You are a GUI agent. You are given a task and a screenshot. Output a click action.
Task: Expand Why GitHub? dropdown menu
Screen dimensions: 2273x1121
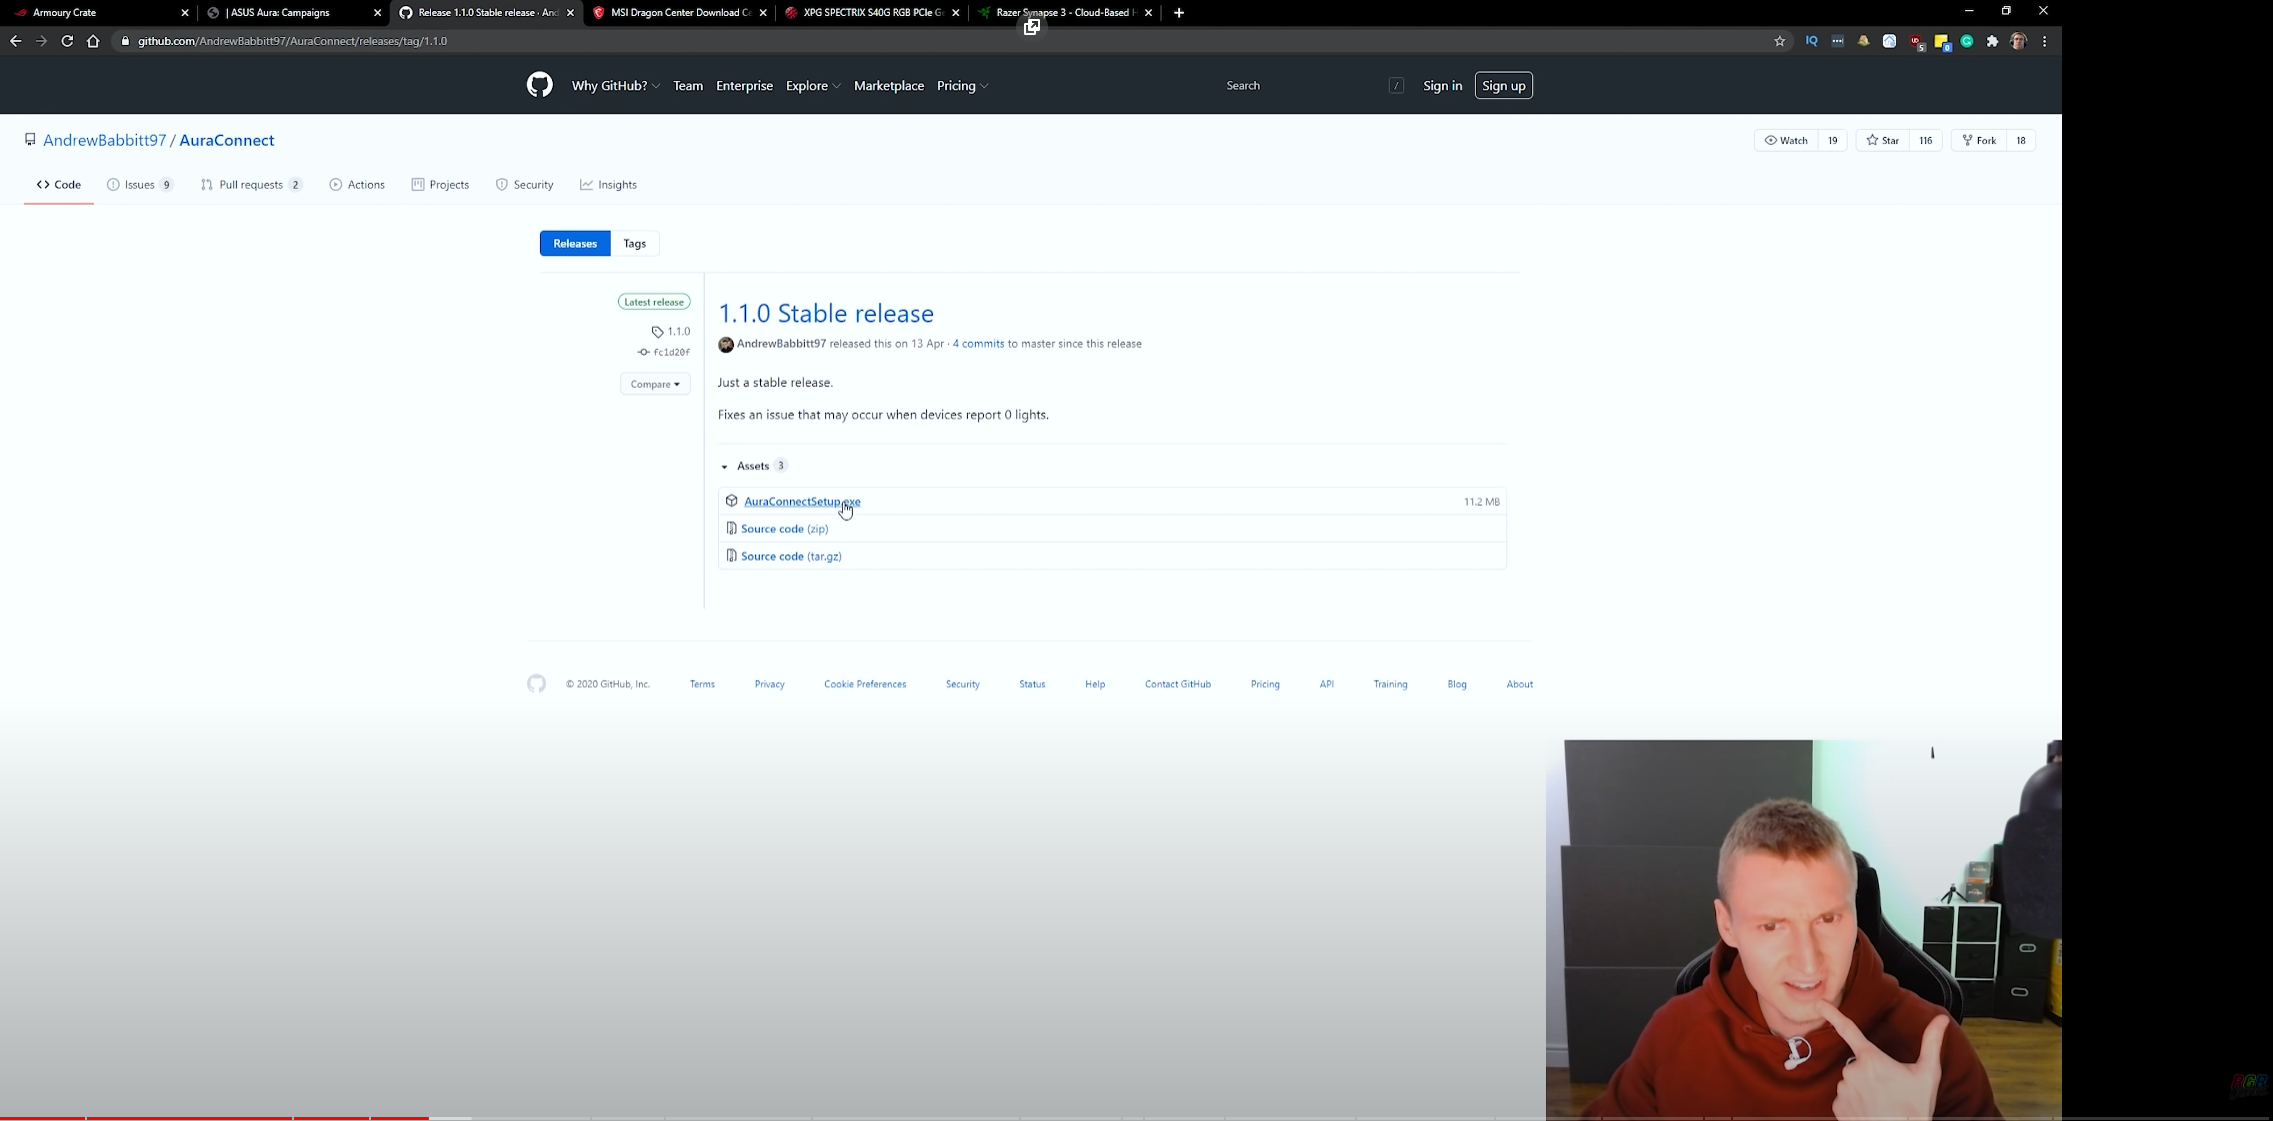(x=615, y=86)
